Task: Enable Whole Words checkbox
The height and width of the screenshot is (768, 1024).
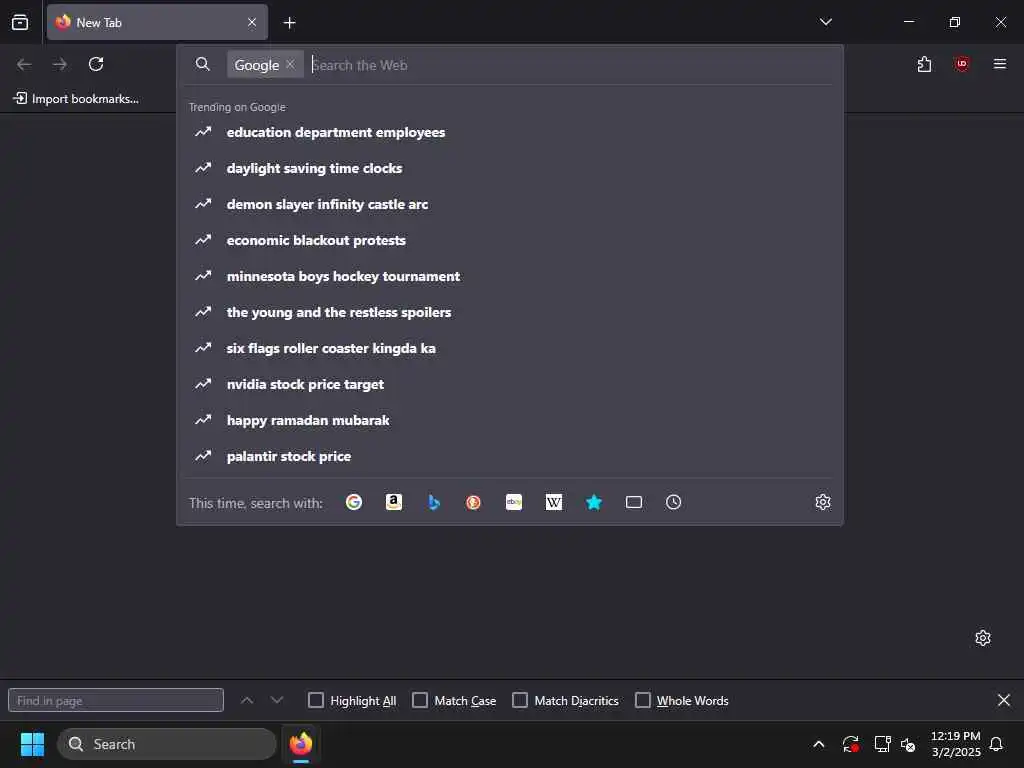Action: (x=643, y=700)
